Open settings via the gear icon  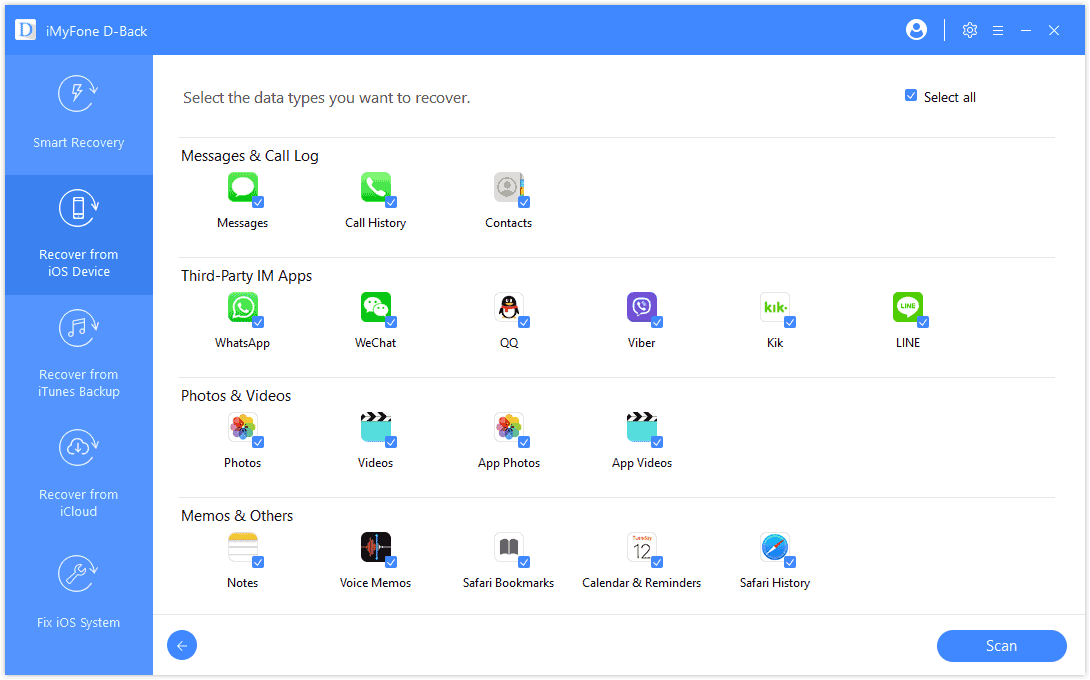pyautogui.click(x=969, y=30)
